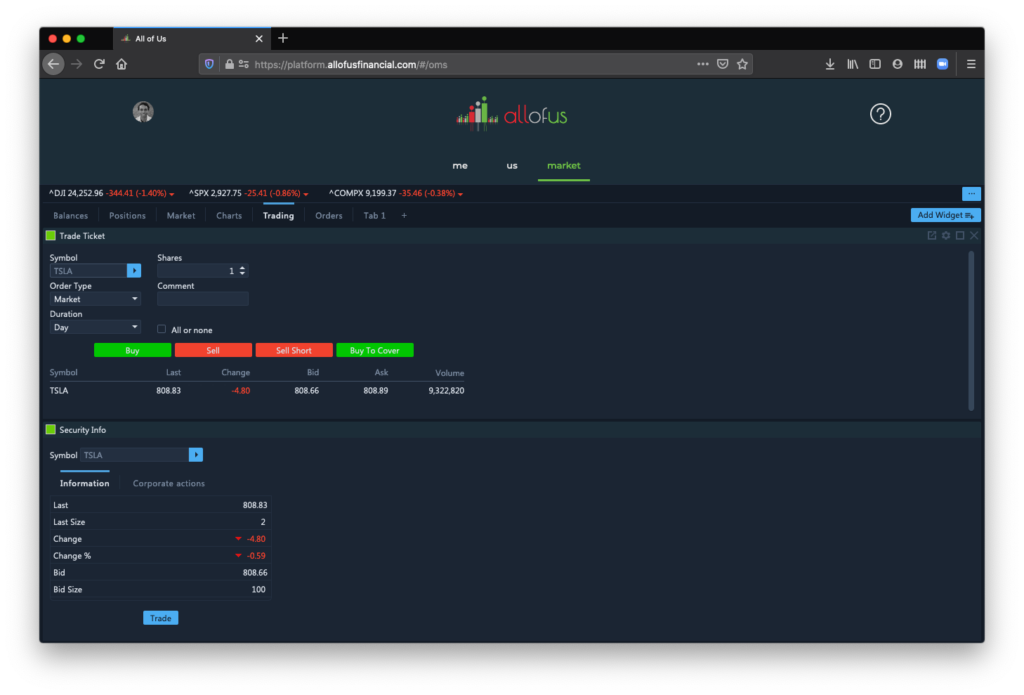Pop out the Trade Ticket widget

point(932,235)
